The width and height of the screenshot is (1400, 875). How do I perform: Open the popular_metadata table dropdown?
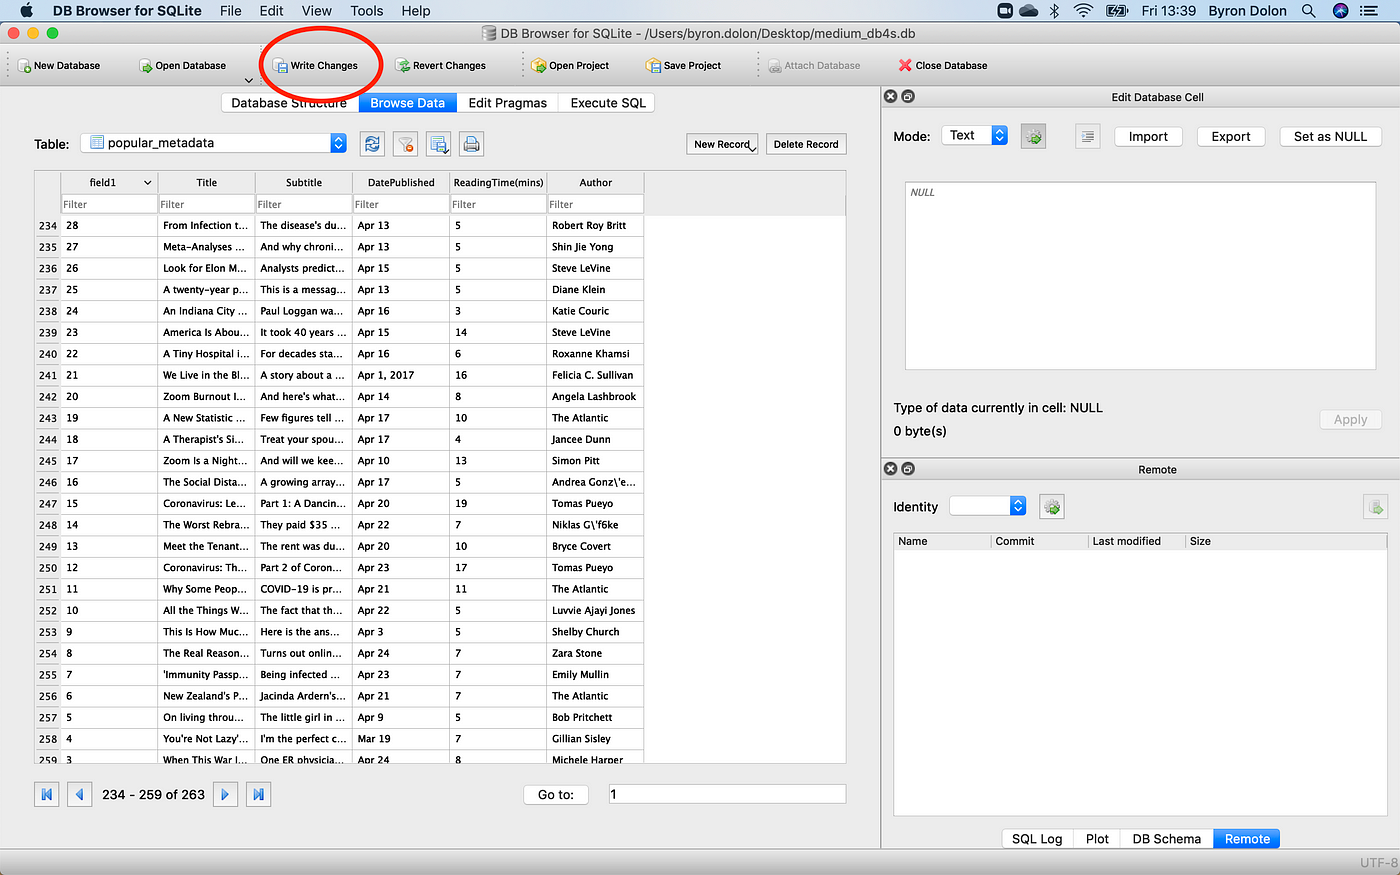pos(214,143)
